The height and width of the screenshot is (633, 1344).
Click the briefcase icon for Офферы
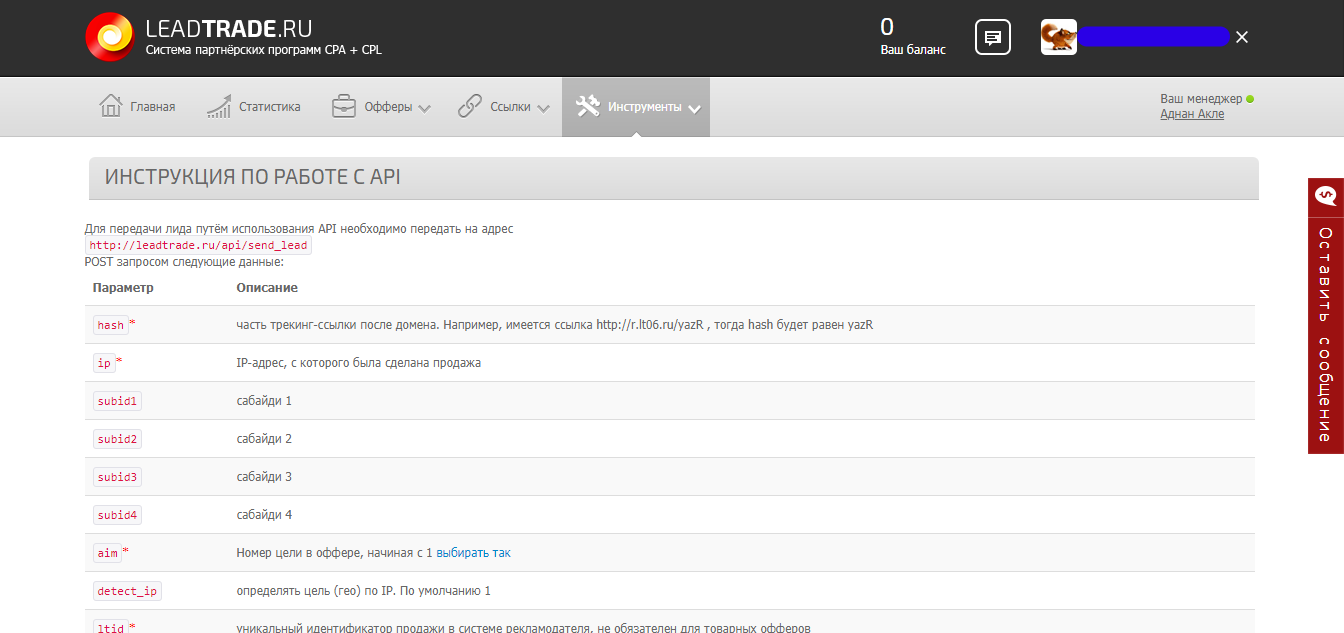[344, 107]
